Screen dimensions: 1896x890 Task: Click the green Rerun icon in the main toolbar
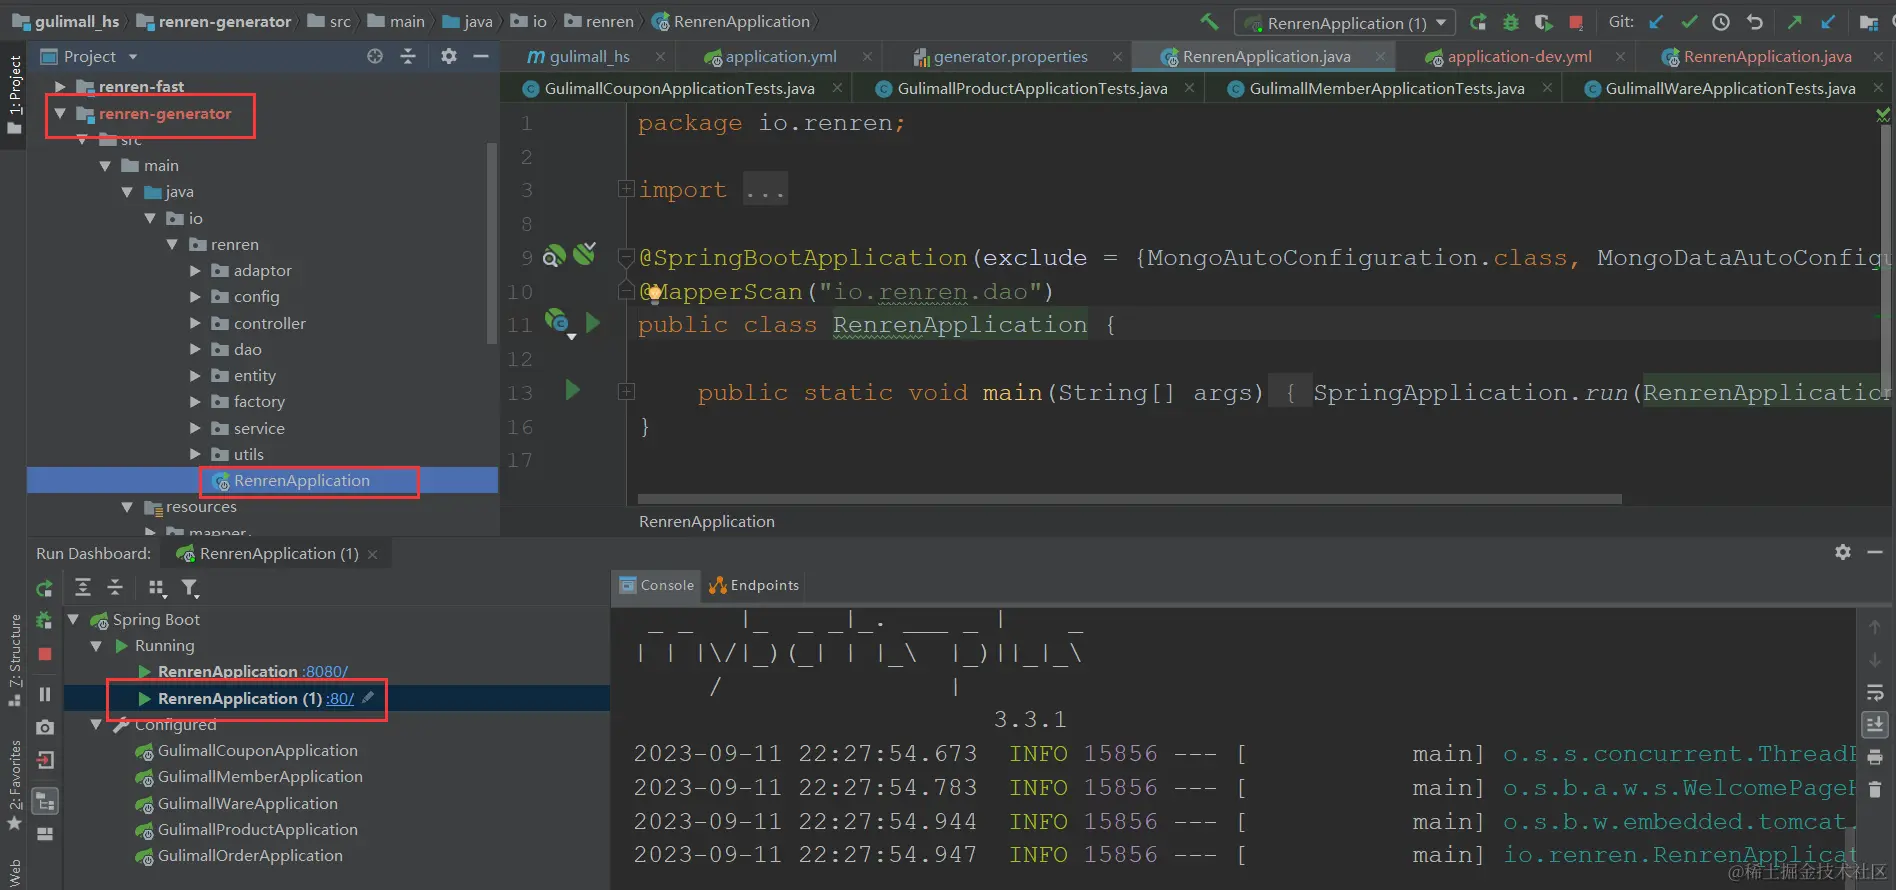pyautogui.click(x=1478, y=22)
